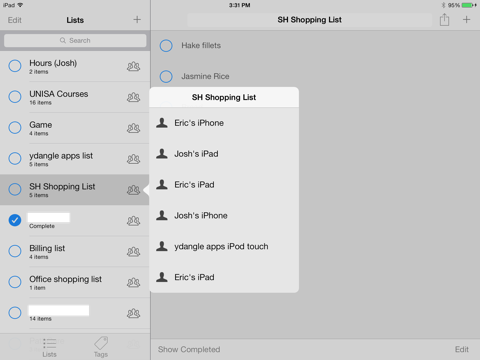Tap the person icon beside Eric's iPhone
The height and width of the screenshot is (360, 480).
pos(162,123)
